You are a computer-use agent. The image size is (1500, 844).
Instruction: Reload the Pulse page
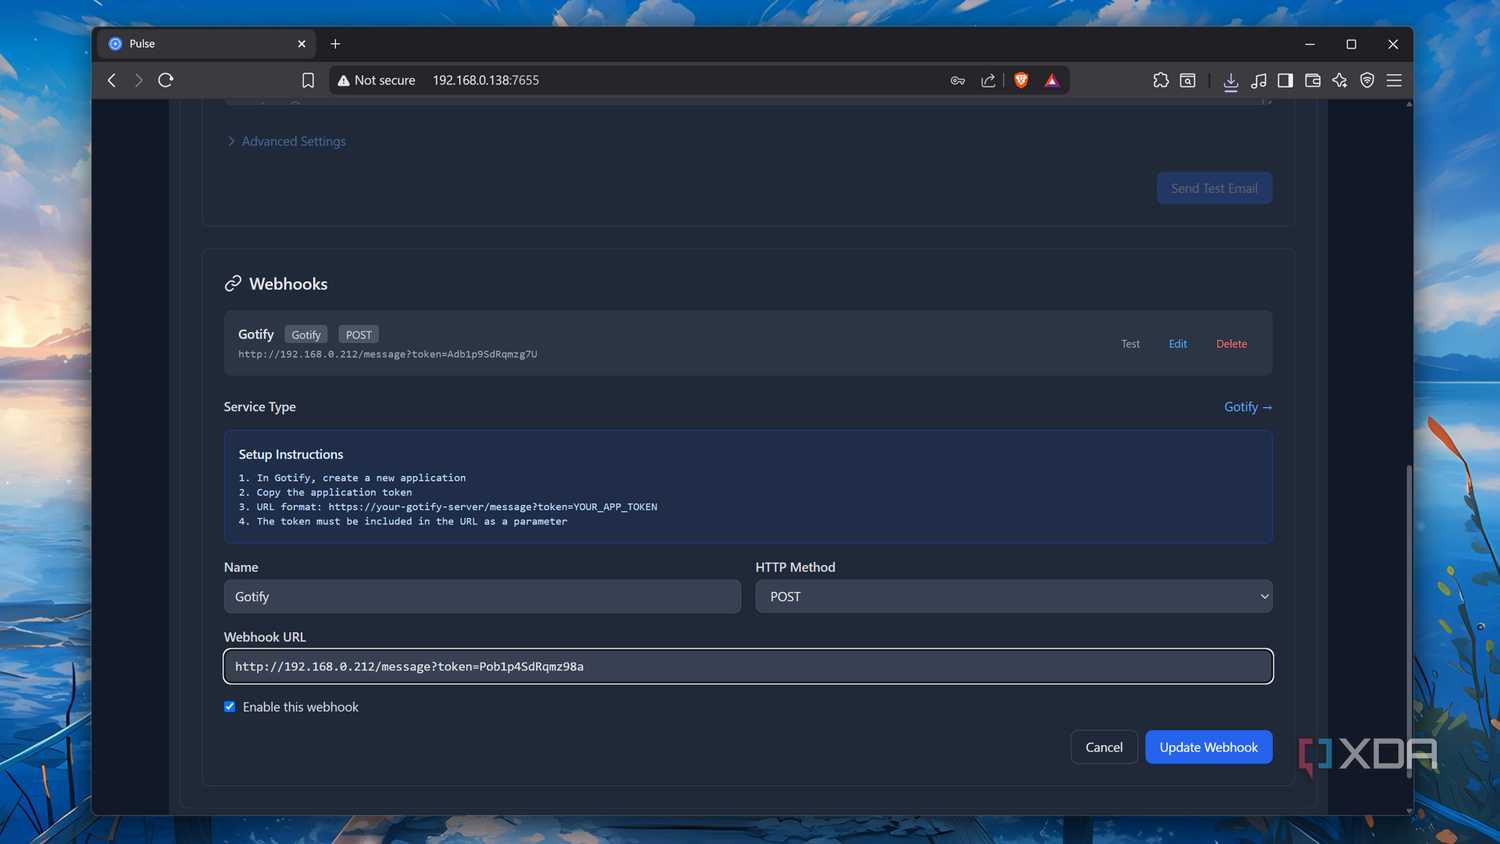coord(166,80)
